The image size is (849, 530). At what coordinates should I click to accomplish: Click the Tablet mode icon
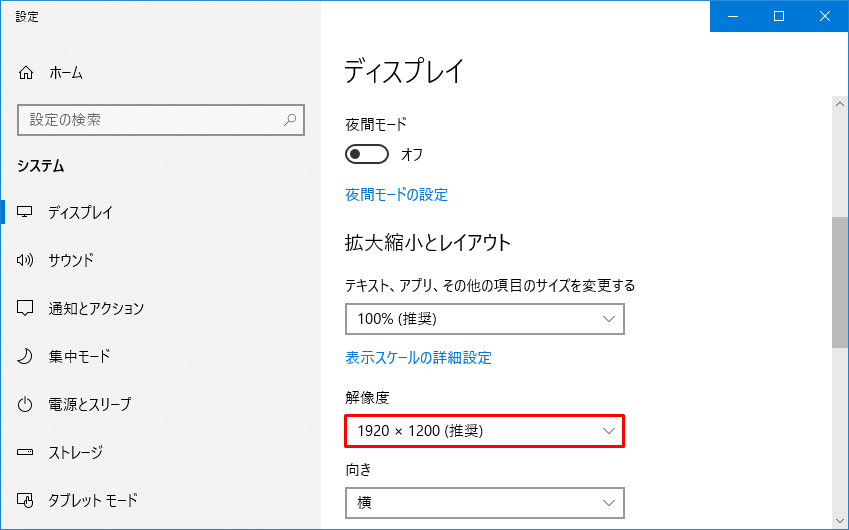(27, 500)
